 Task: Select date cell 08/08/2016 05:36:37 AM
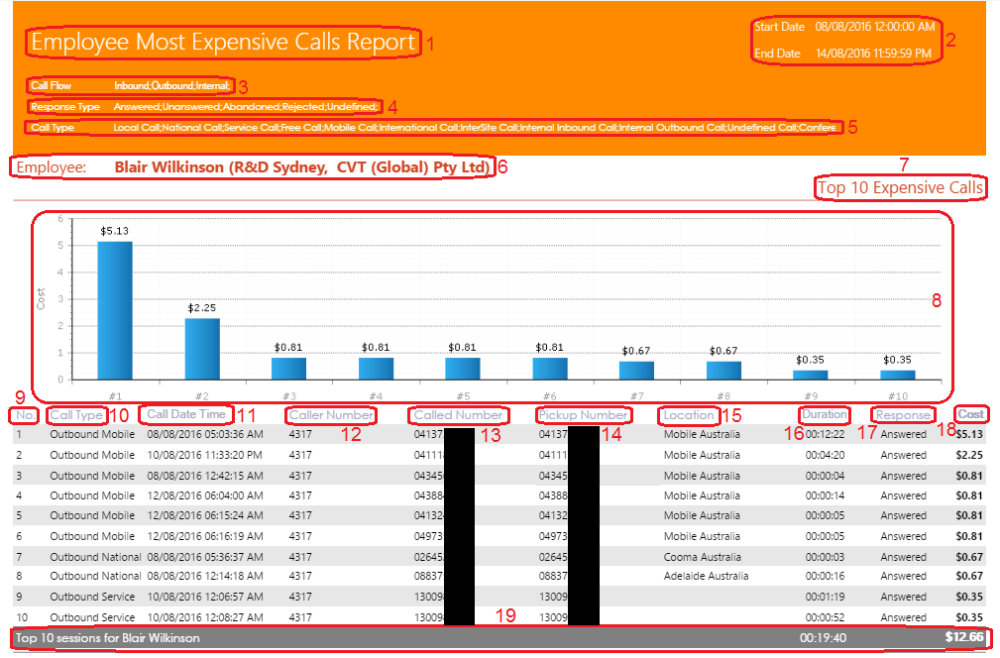coord(205,557)
